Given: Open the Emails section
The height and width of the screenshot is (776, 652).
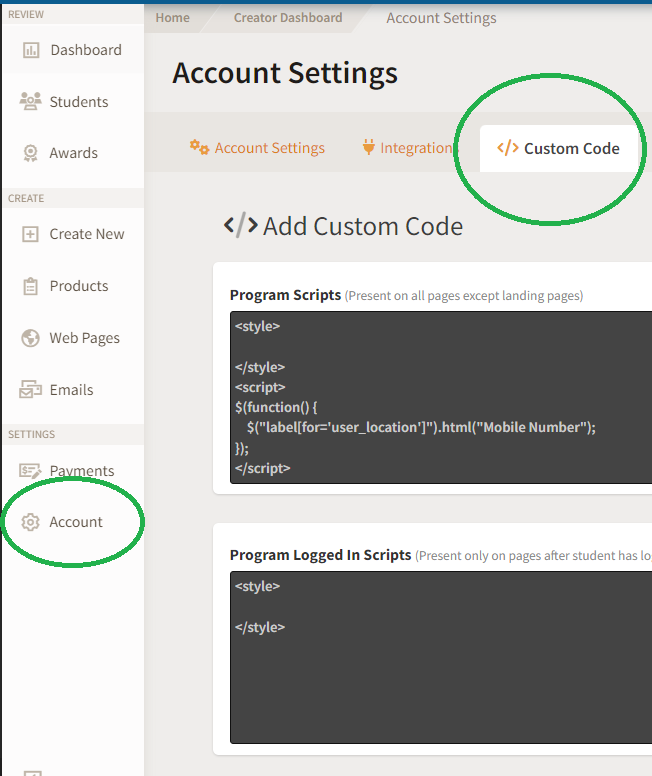Looking at the screenshot, I should coord(73,390).
